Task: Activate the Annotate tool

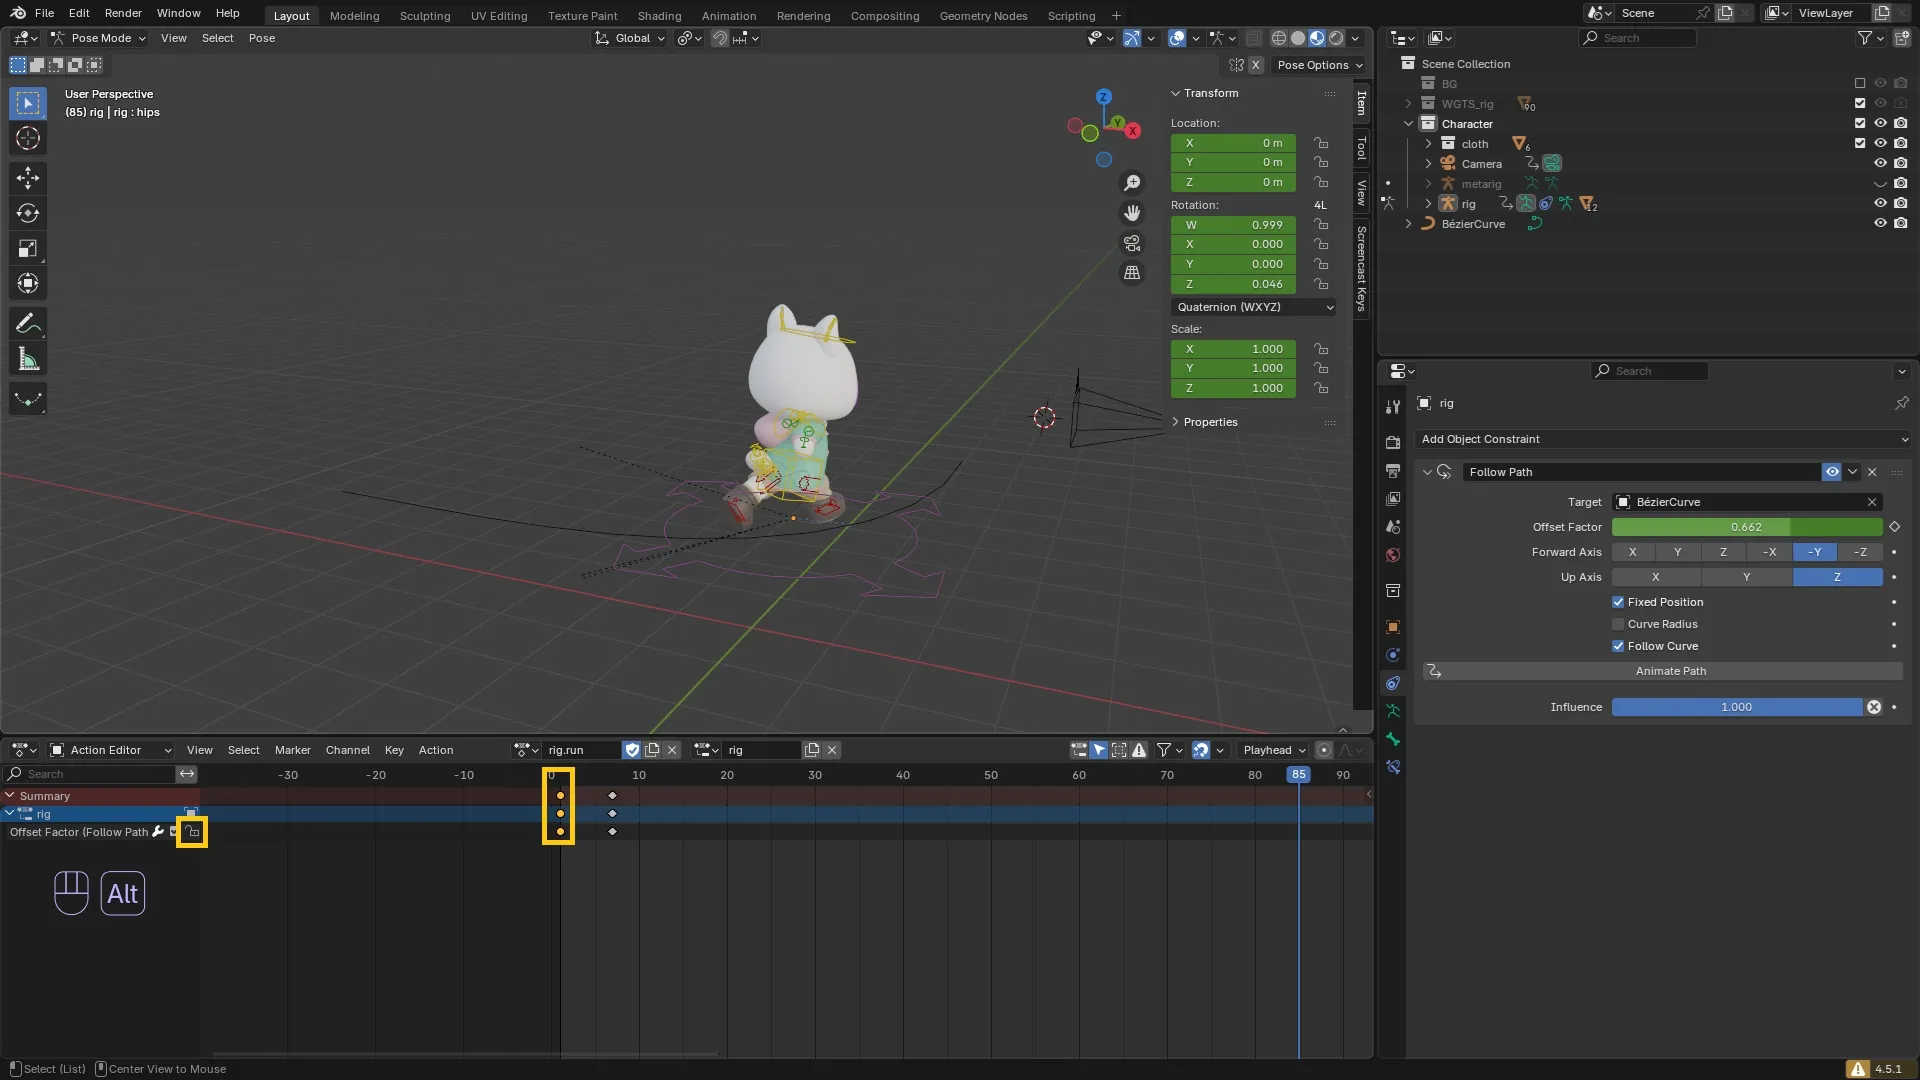Action: (x=28, y=324)
